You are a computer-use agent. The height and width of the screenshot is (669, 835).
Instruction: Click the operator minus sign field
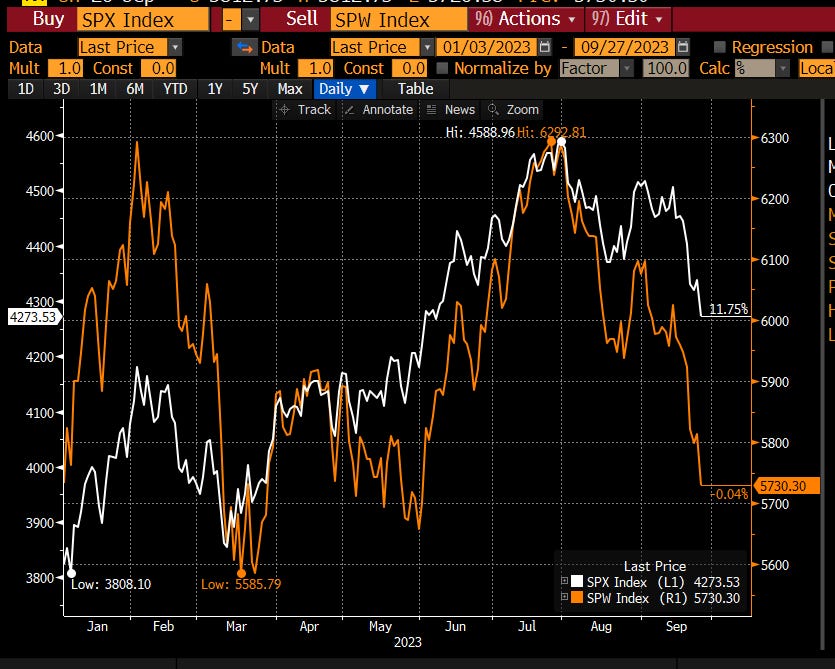tap(232, 20)
